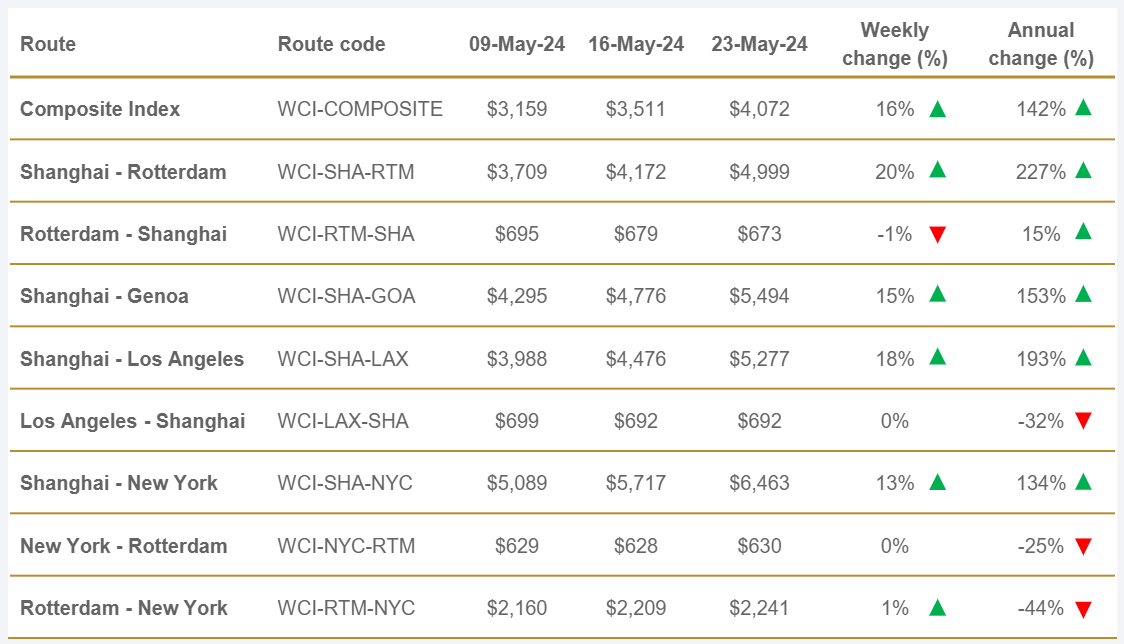1124x644 pixels.
Task: Click the $6,463 value for Shanghai - New York
Action: (759, 483)
